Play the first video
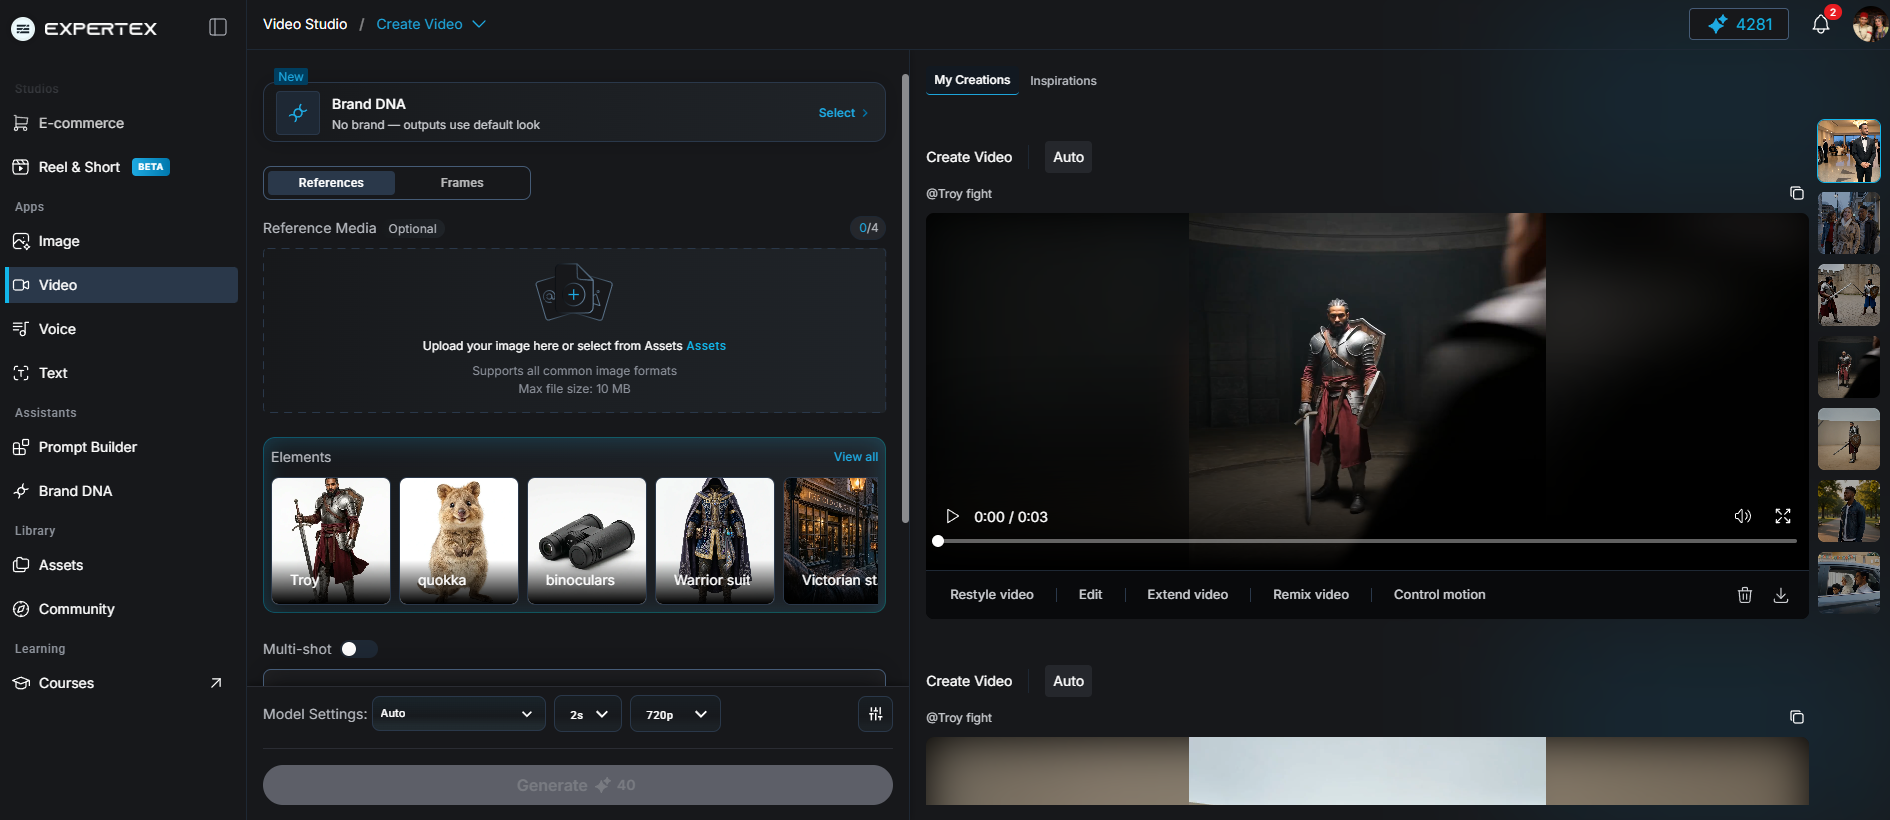Image resolution: width=1890 pixels, height=820 pixels. tap(952, 516)
